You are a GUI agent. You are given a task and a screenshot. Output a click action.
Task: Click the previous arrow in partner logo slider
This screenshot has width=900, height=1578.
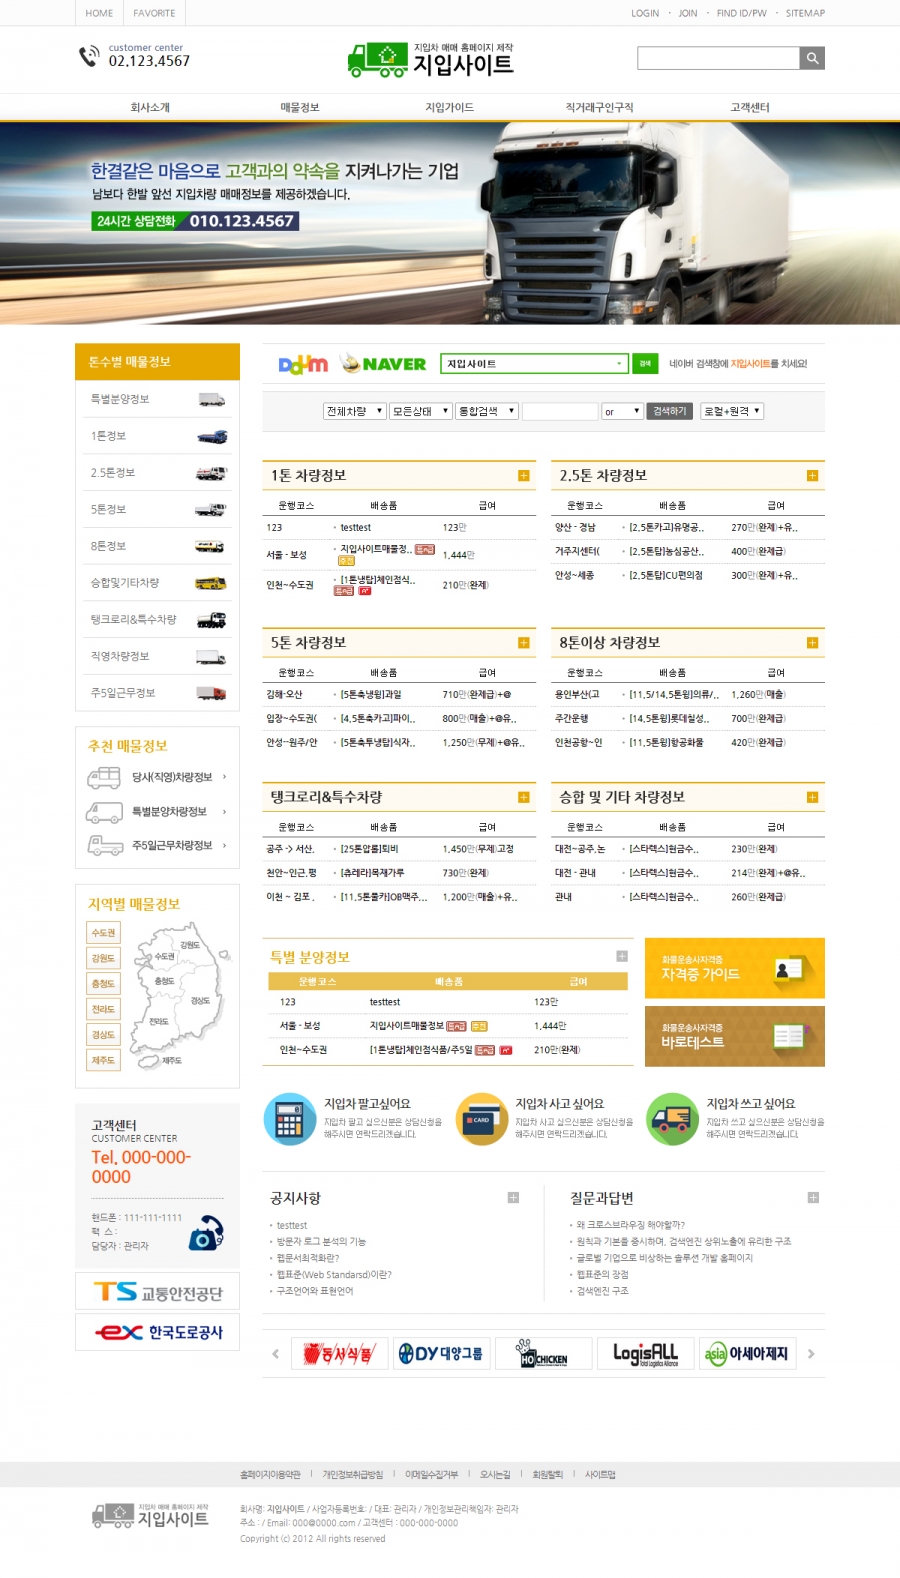276,1354
